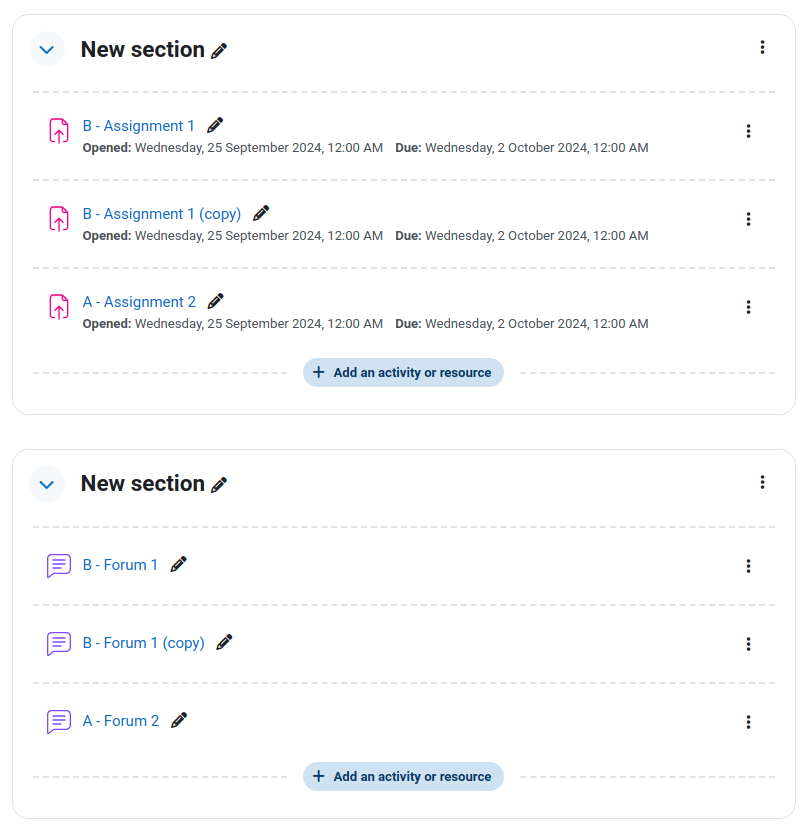Open the B - Assignment 1 activity icon
This screenshot has height=834, width=810.
point(59,131)
